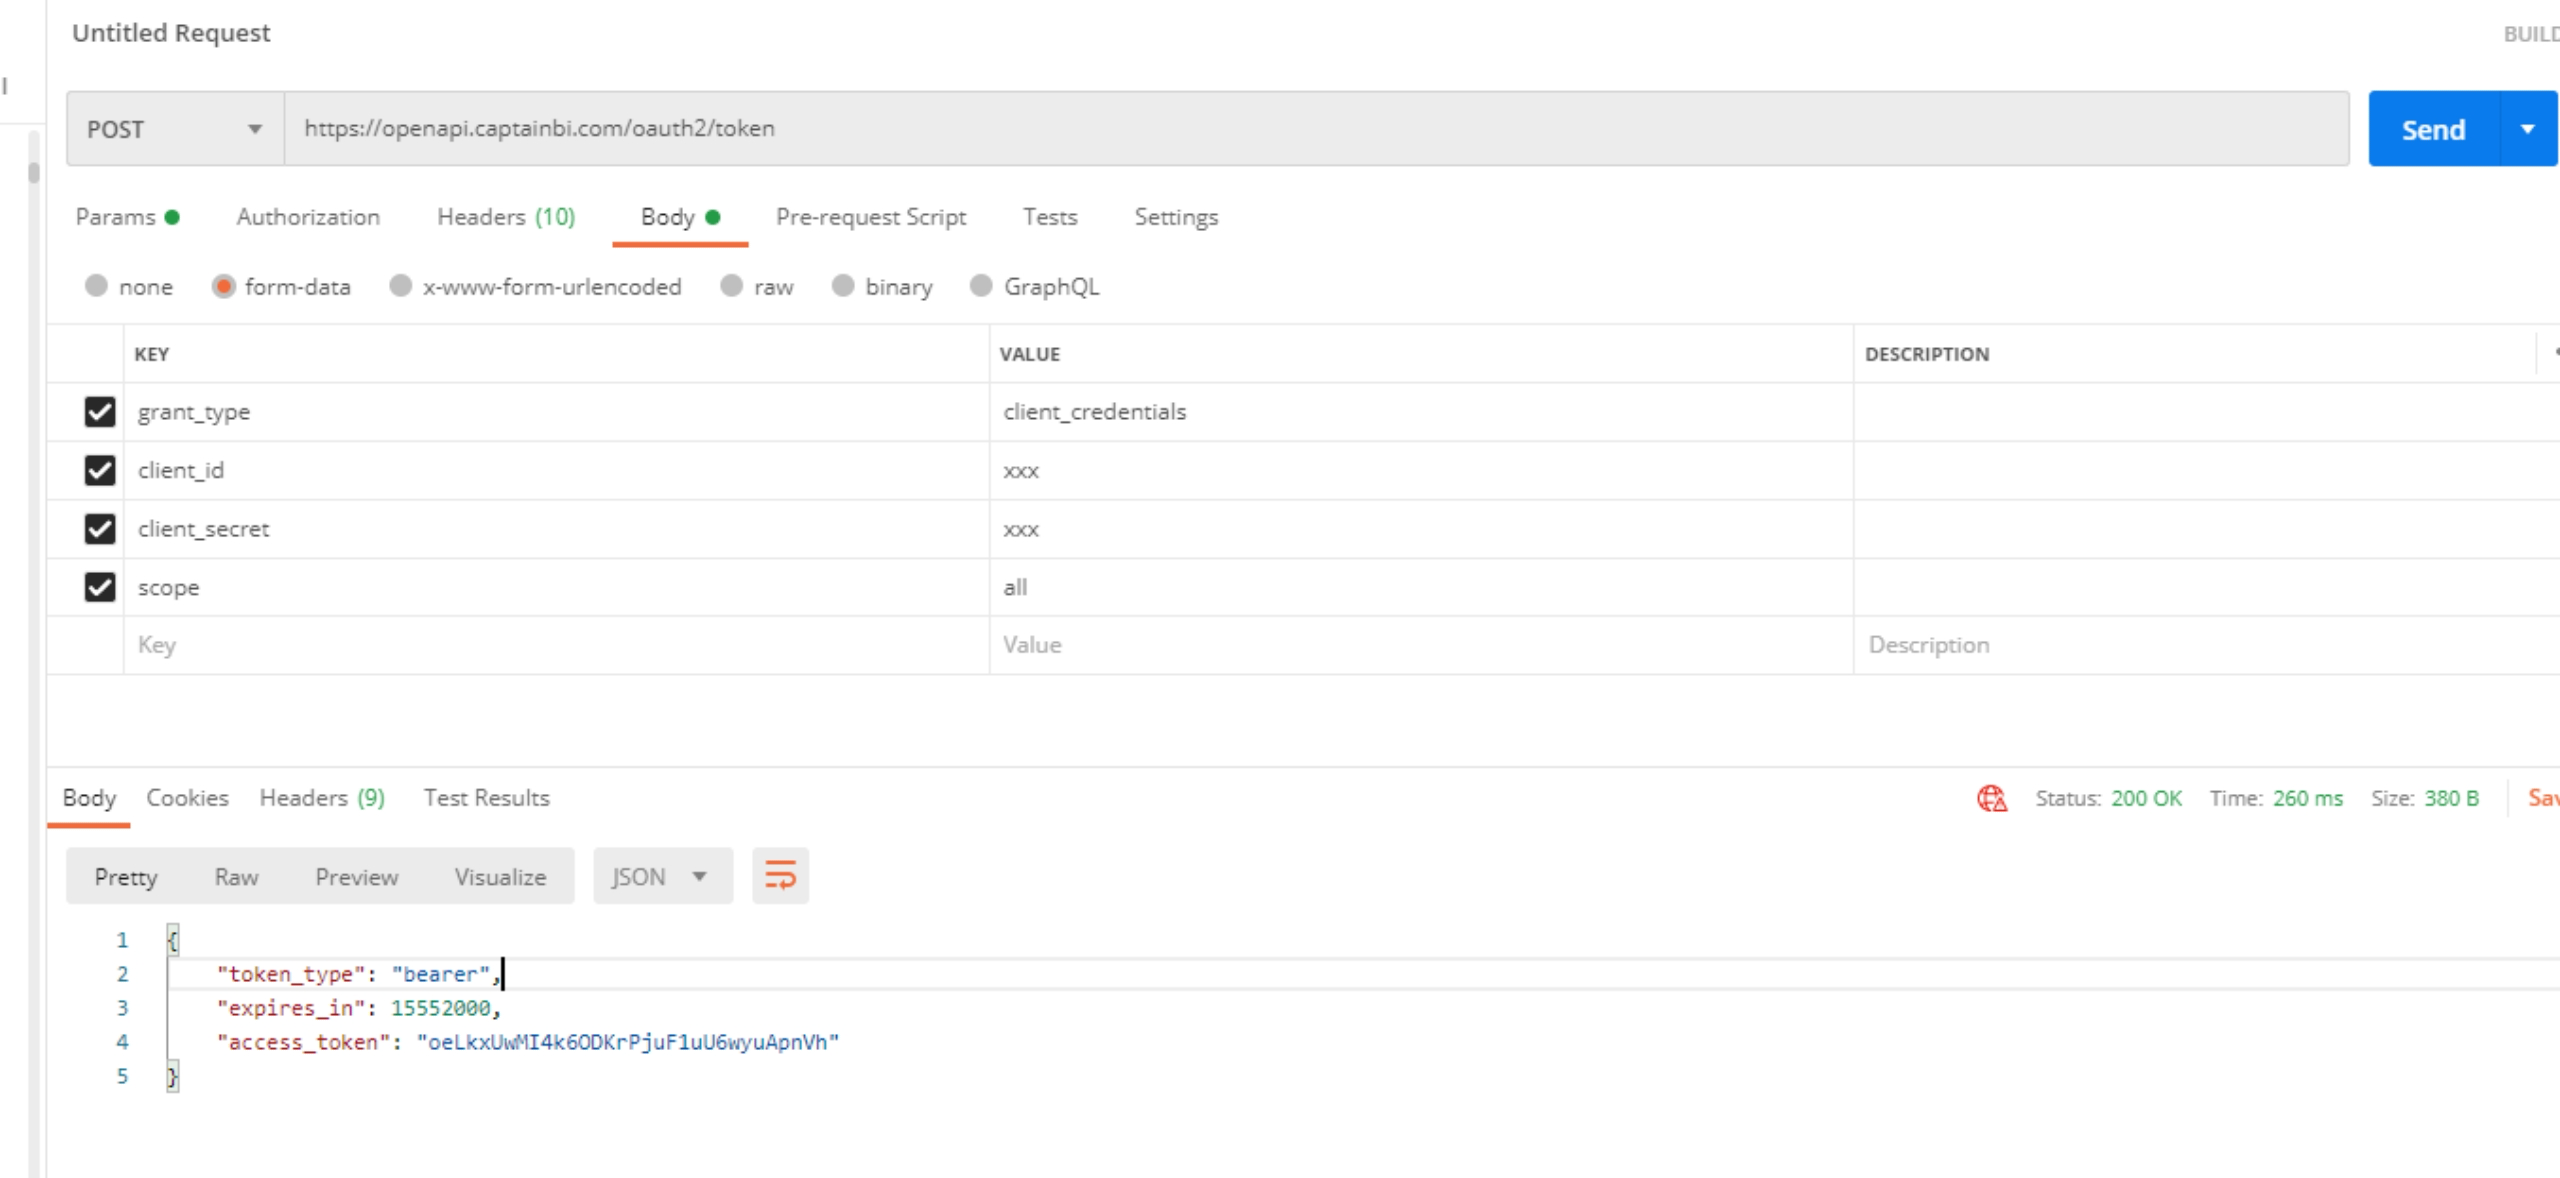Image resolution: width=2560 pixels, height=1178 pixels.
Task: Open the response Headers (9) tab
Action: (322, 798)
